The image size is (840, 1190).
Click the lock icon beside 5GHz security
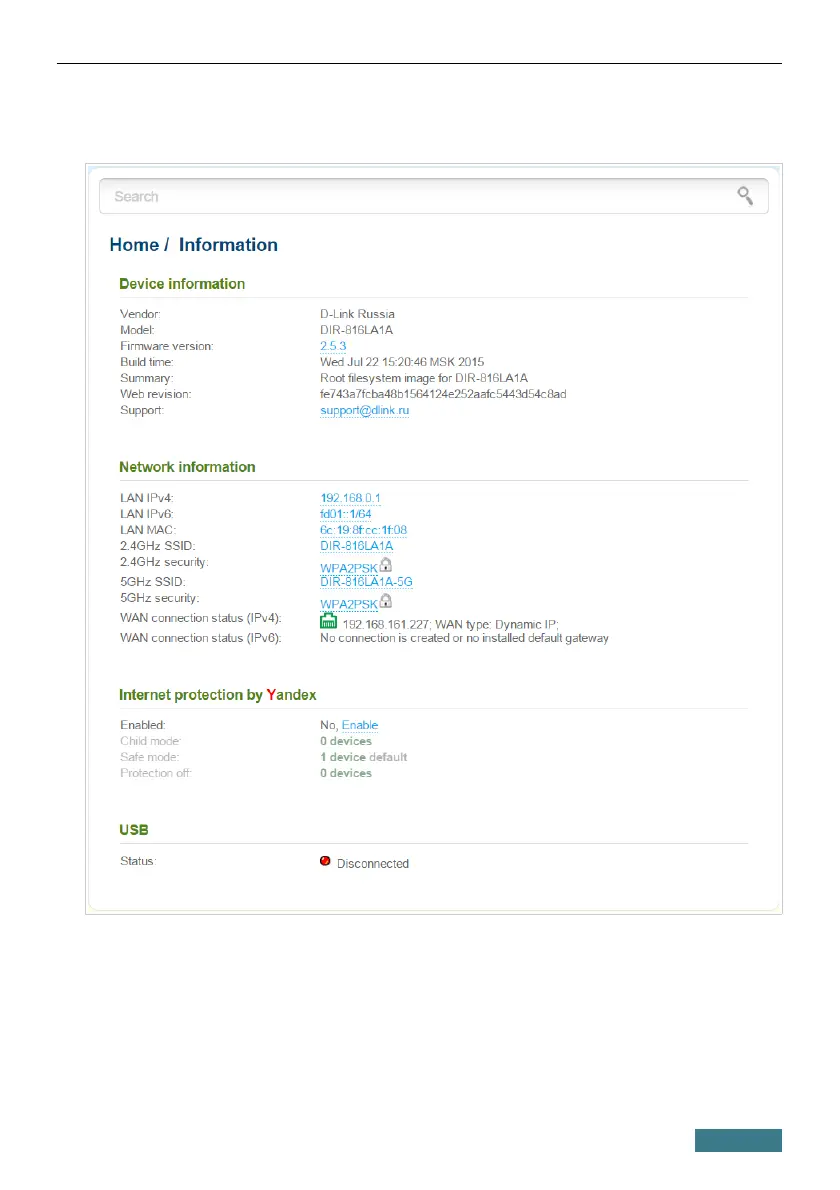(x=385, y=602)
